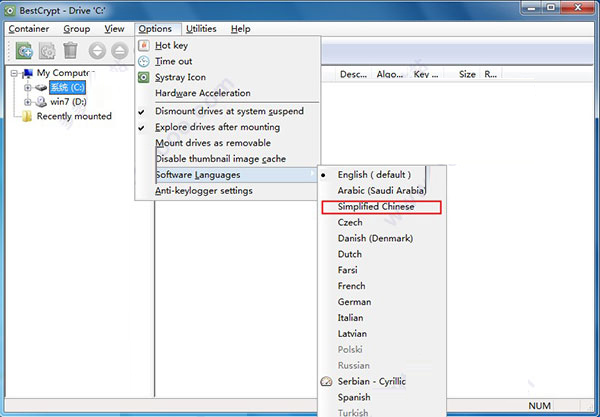Enable Mount drives as removable
The image size is (600, 417).
[x=228, y=143]
